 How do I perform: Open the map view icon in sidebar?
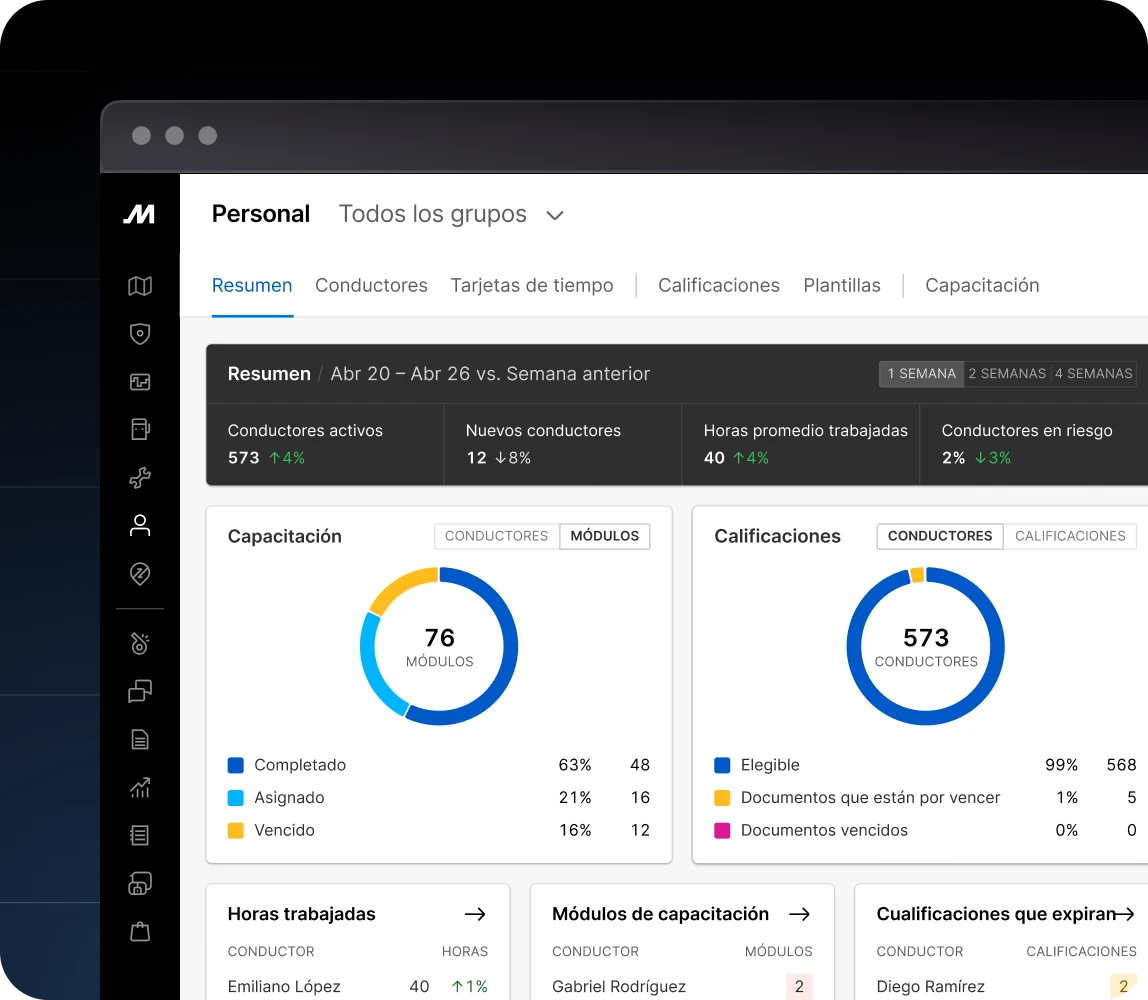click(x=140, y=286)
